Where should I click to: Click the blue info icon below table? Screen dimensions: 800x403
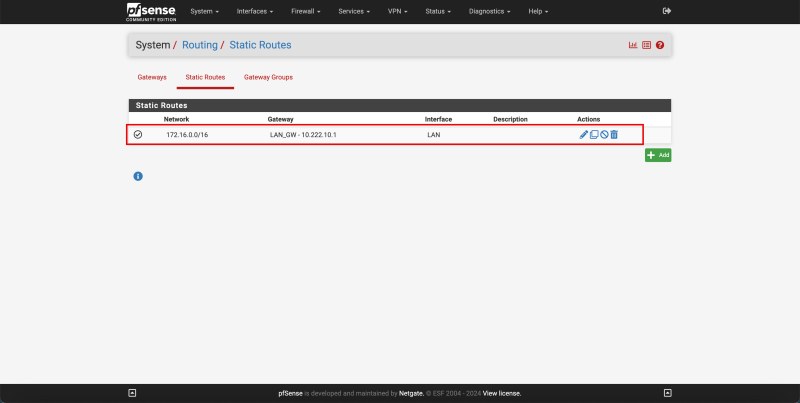pyautogui.click(x=138, y=176)
